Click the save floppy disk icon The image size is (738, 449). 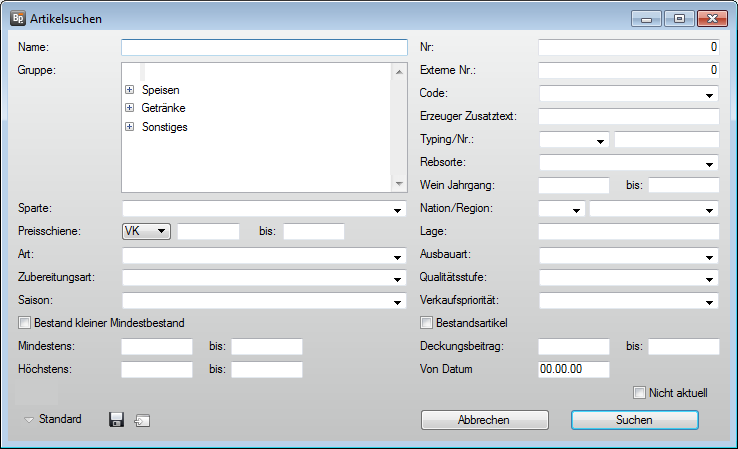pos(116,420)
